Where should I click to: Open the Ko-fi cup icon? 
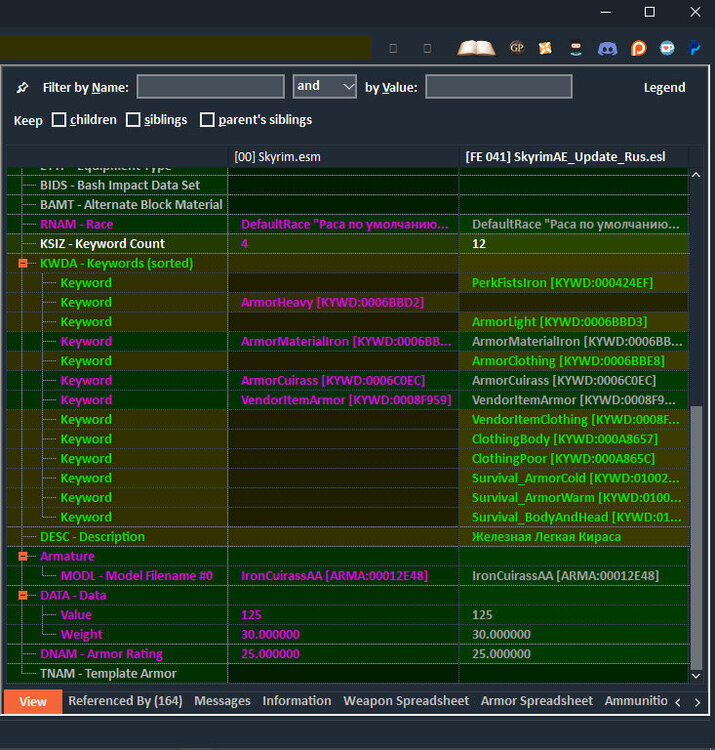[667, 48]
